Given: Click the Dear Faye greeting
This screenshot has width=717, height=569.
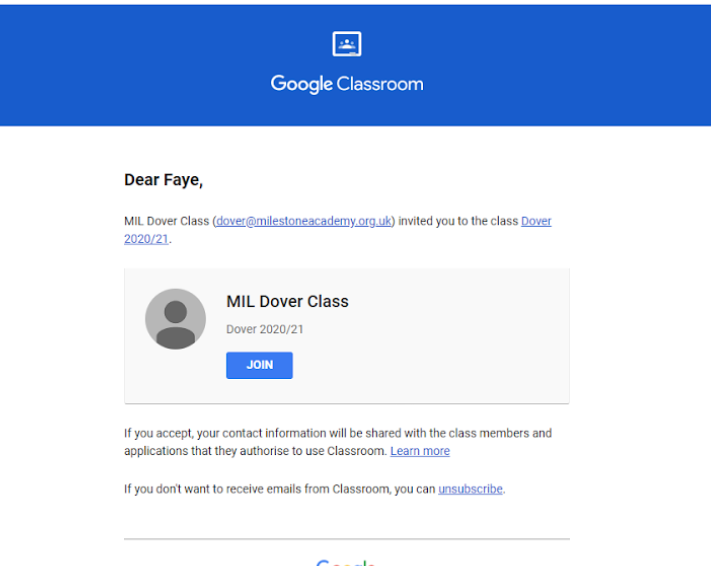Looking at the screenshot, I should [x=163, y=180].
